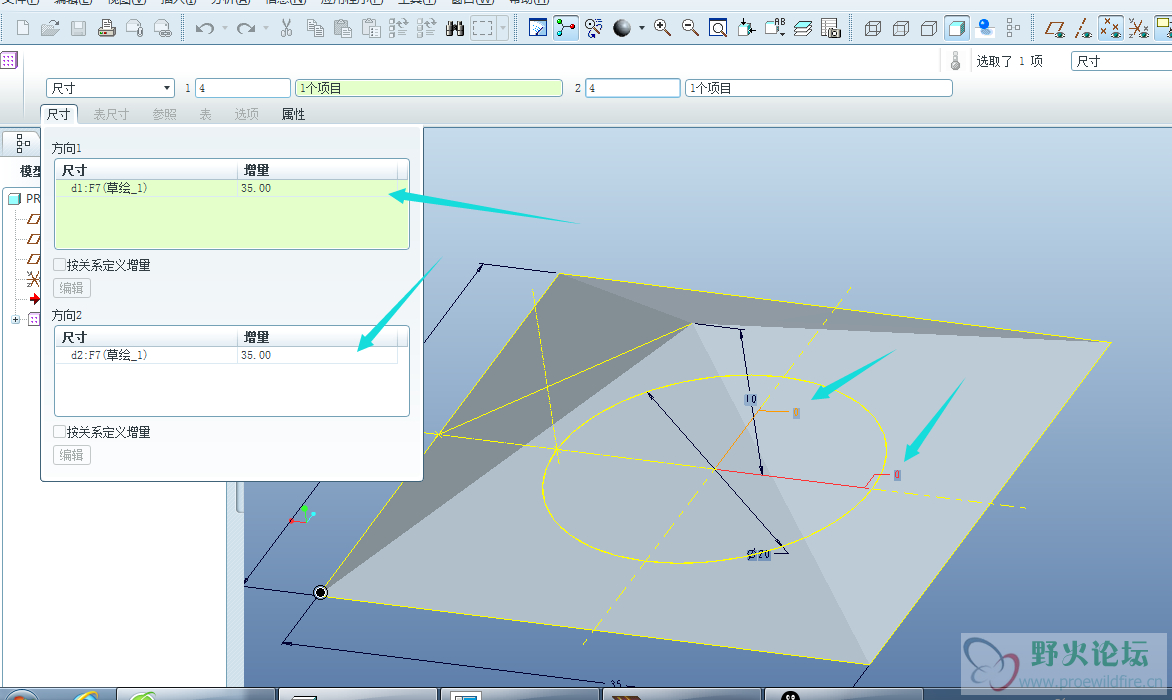
Task: Click the Pattern feature icon at dashboard left
Action: point(9,60)
